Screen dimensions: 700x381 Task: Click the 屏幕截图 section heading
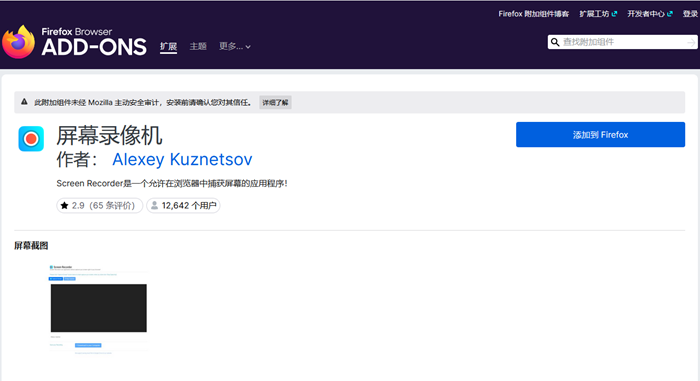[31, 246]
